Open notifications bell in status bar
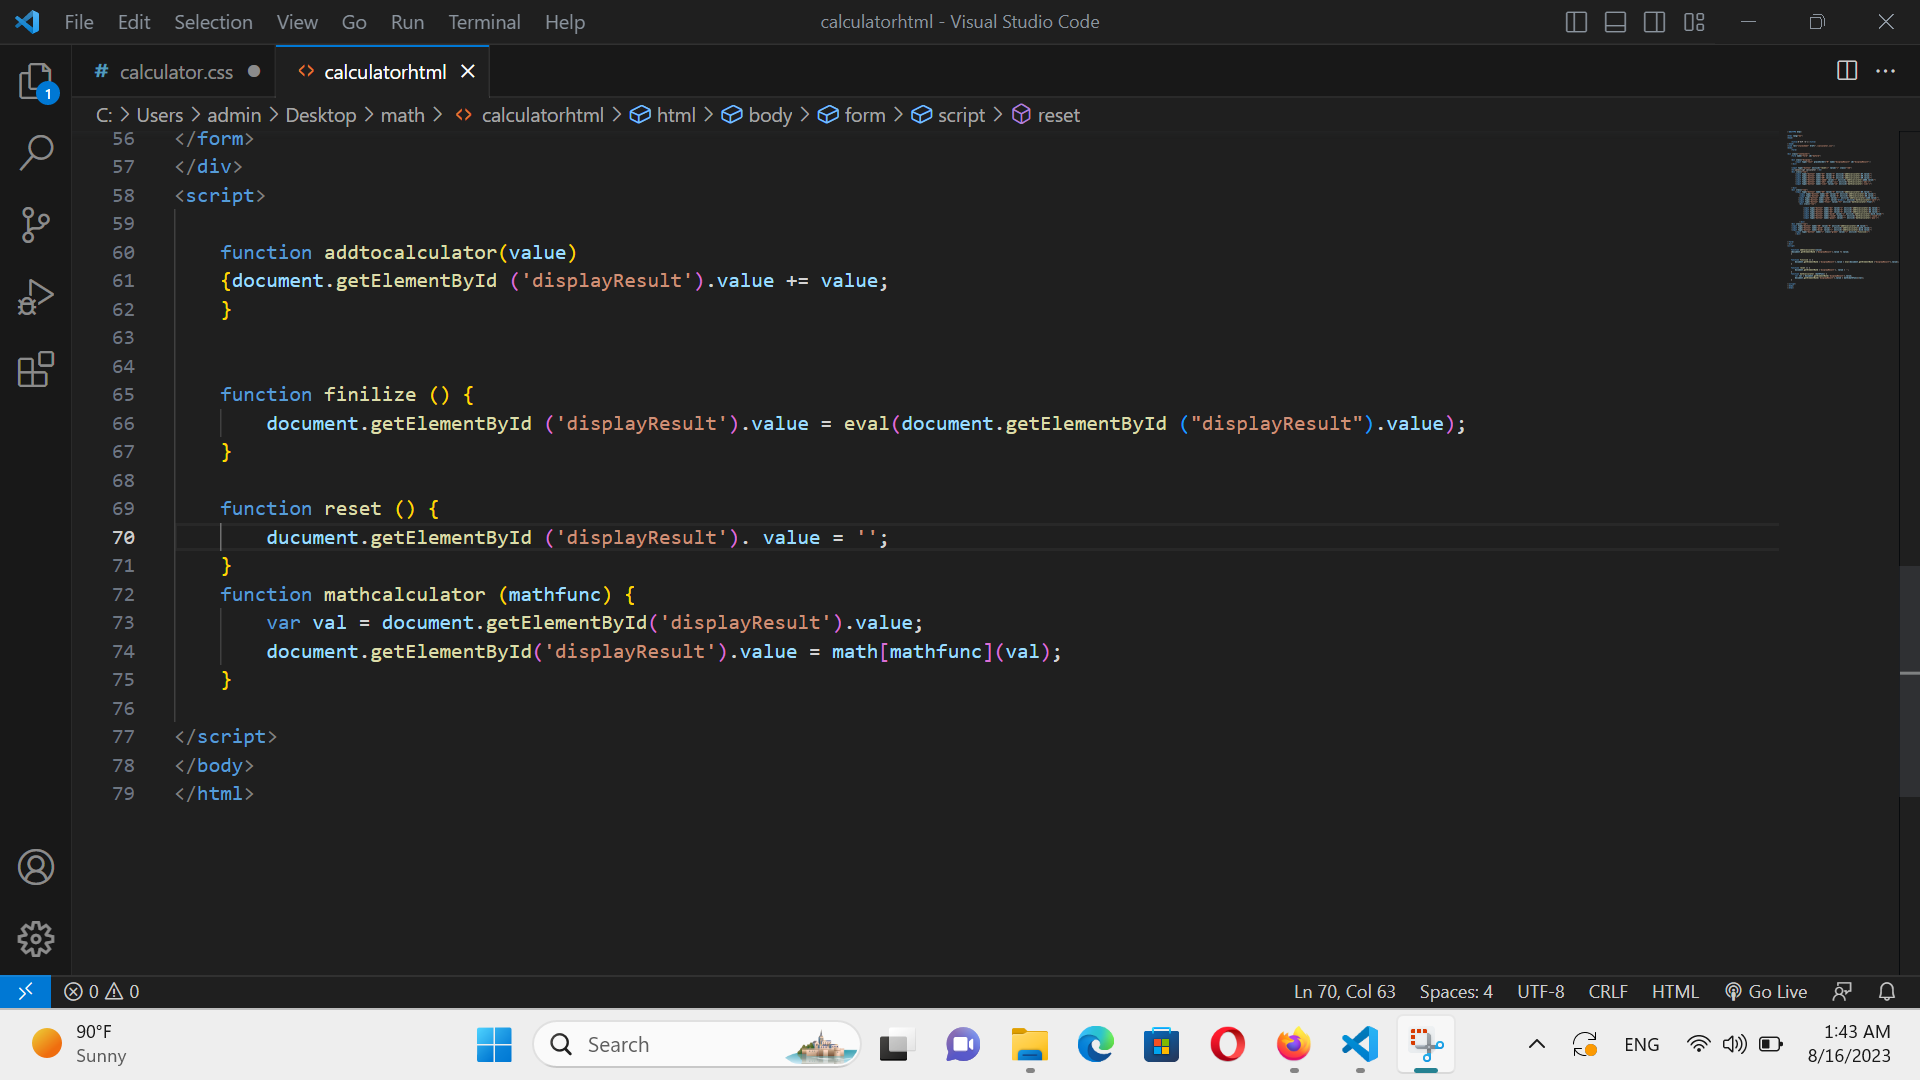The width and height of the screenshot is (1920, 1080). point(1887,991)
